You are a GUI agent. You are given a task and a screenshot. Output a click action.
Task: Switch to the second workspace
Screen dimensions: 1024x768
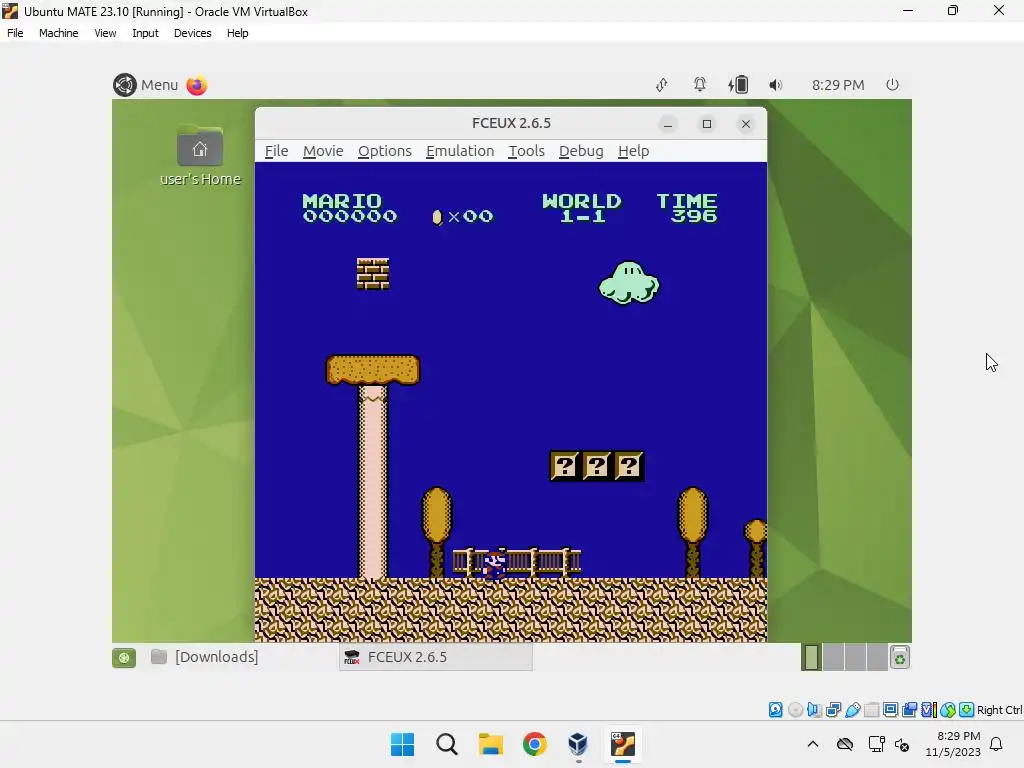[833, 657]
